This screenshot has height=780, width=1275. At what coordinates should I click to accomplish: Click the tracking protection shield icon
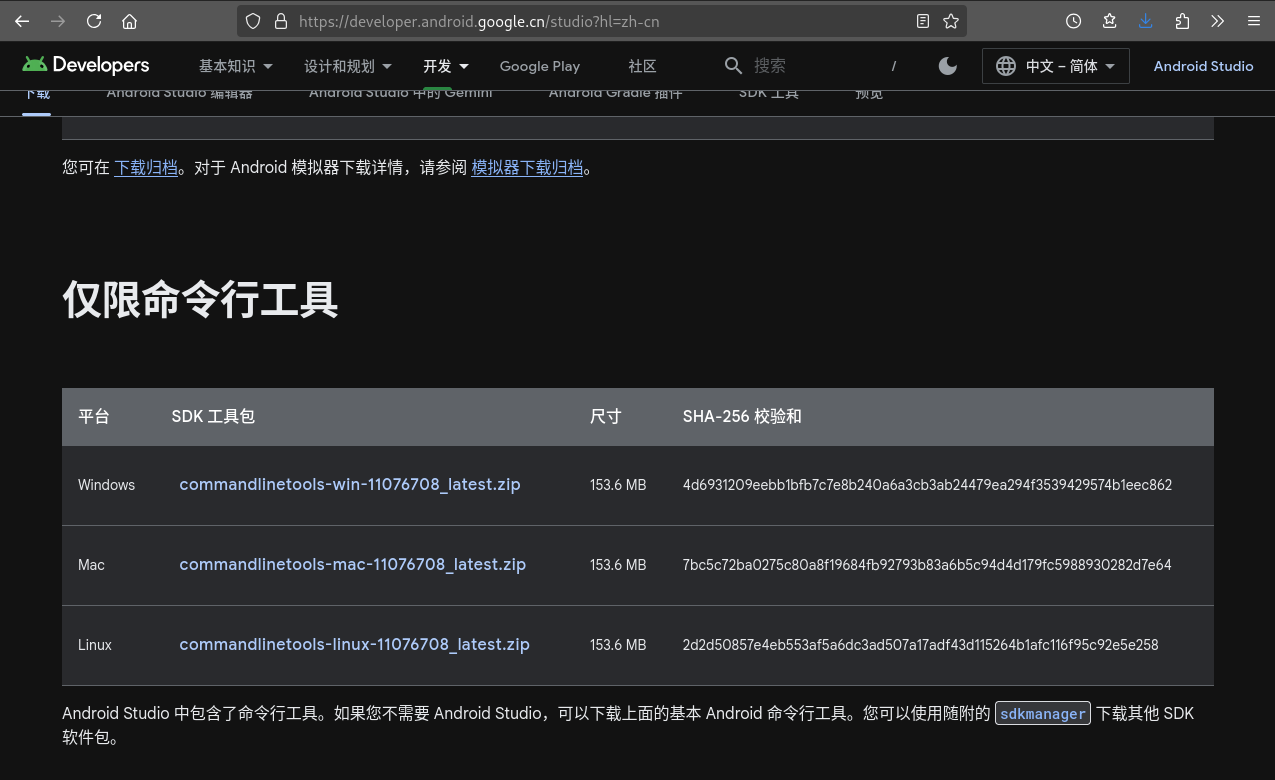(x=253, y=21)
